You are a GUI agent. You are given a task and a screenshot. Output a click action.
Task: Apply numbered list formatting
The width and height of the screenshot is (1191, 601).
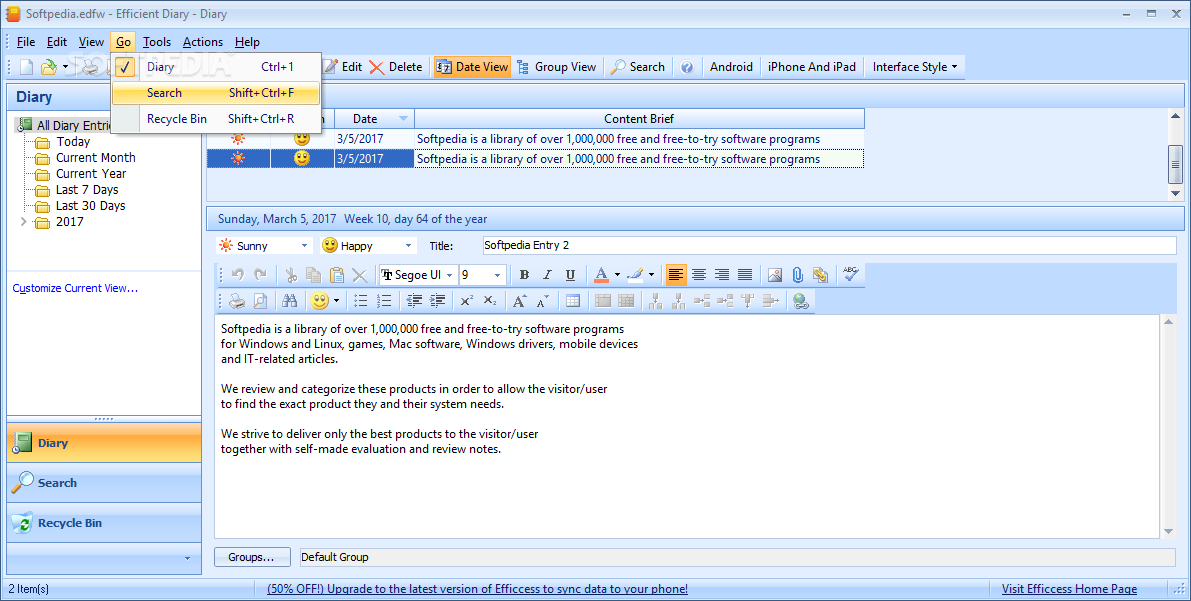click(384, 301)
